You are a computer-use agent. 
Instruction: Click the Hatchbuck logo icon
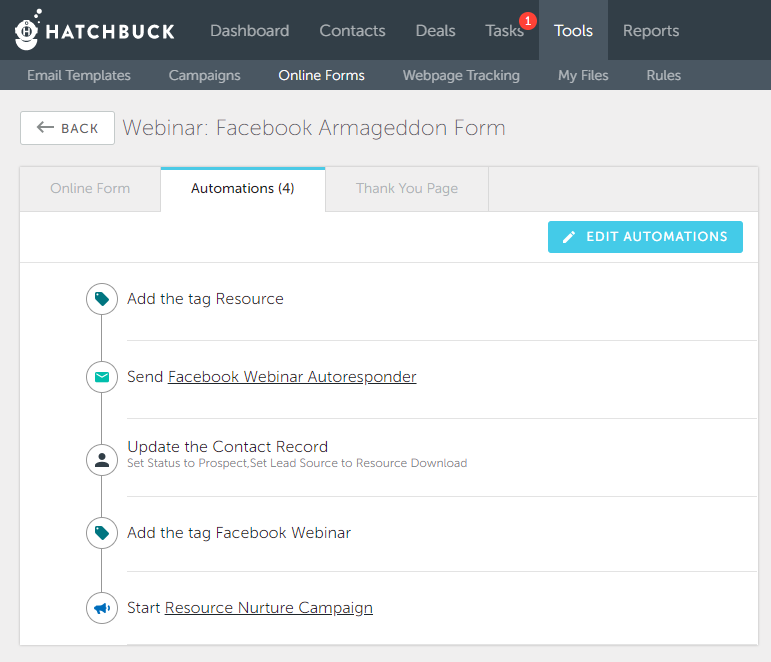[27, 30]
